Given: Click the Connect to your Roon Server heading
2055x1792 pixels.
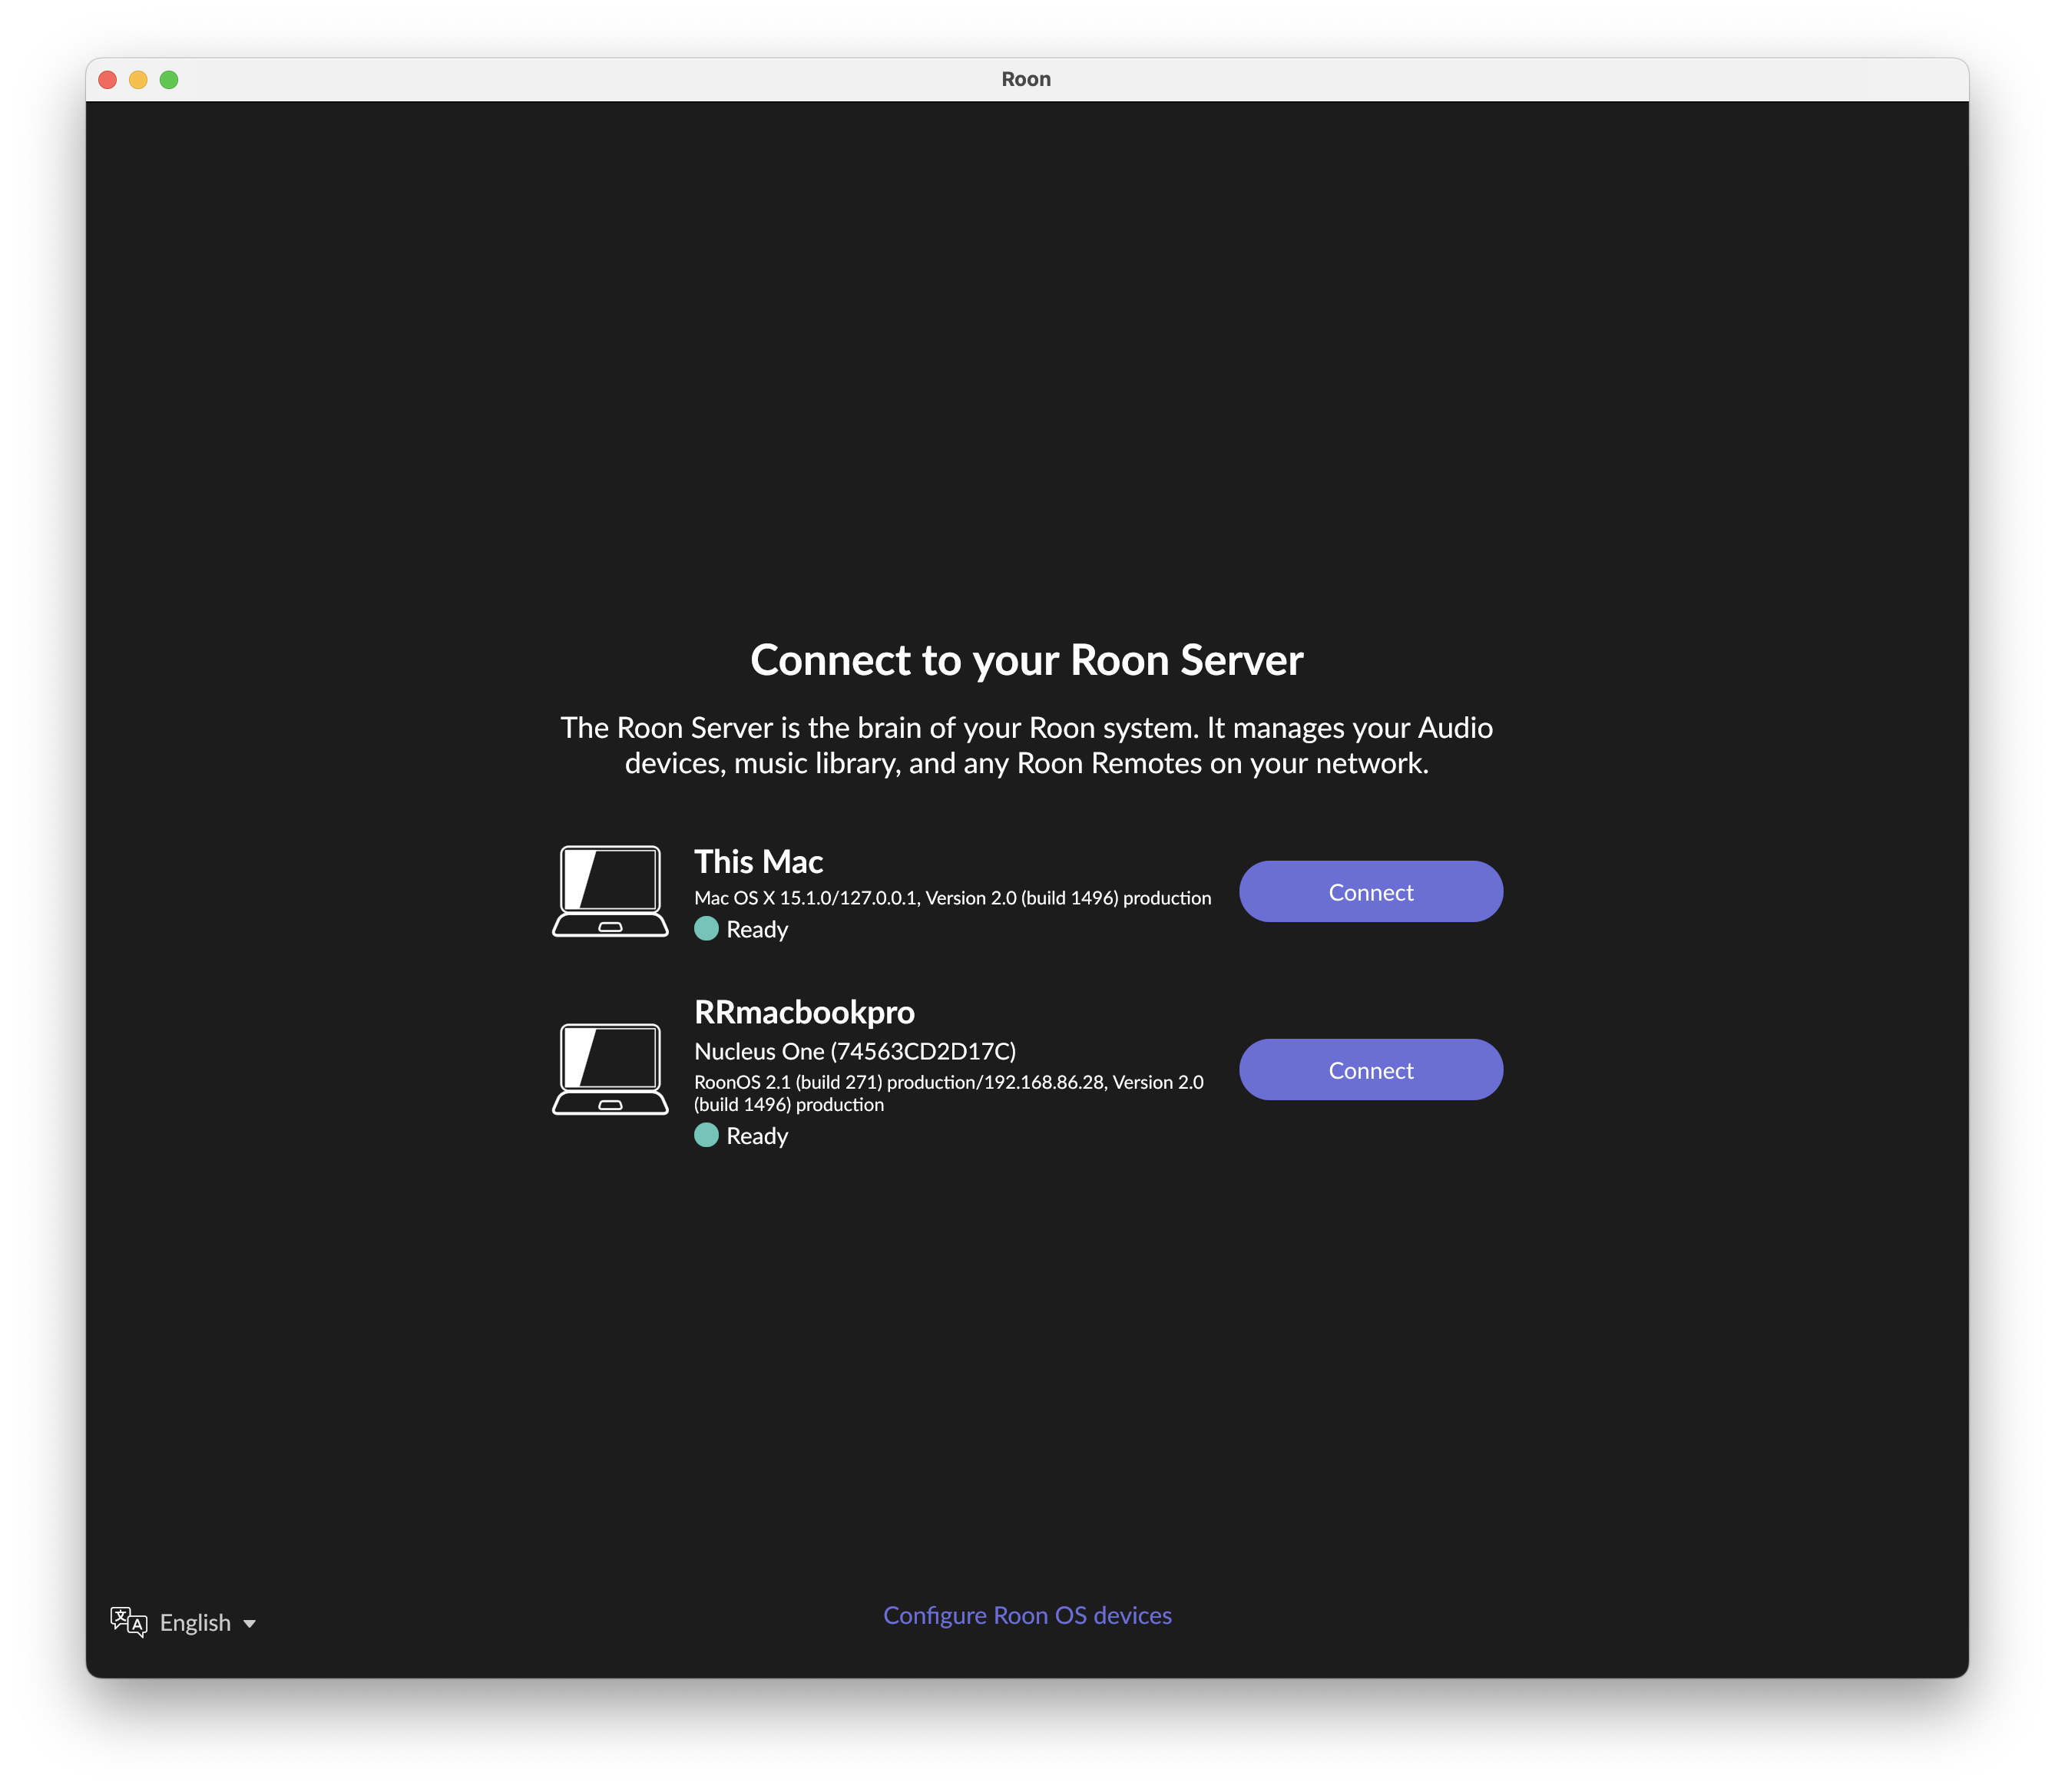Looking at the screenshot, I should coord(1027,660).
